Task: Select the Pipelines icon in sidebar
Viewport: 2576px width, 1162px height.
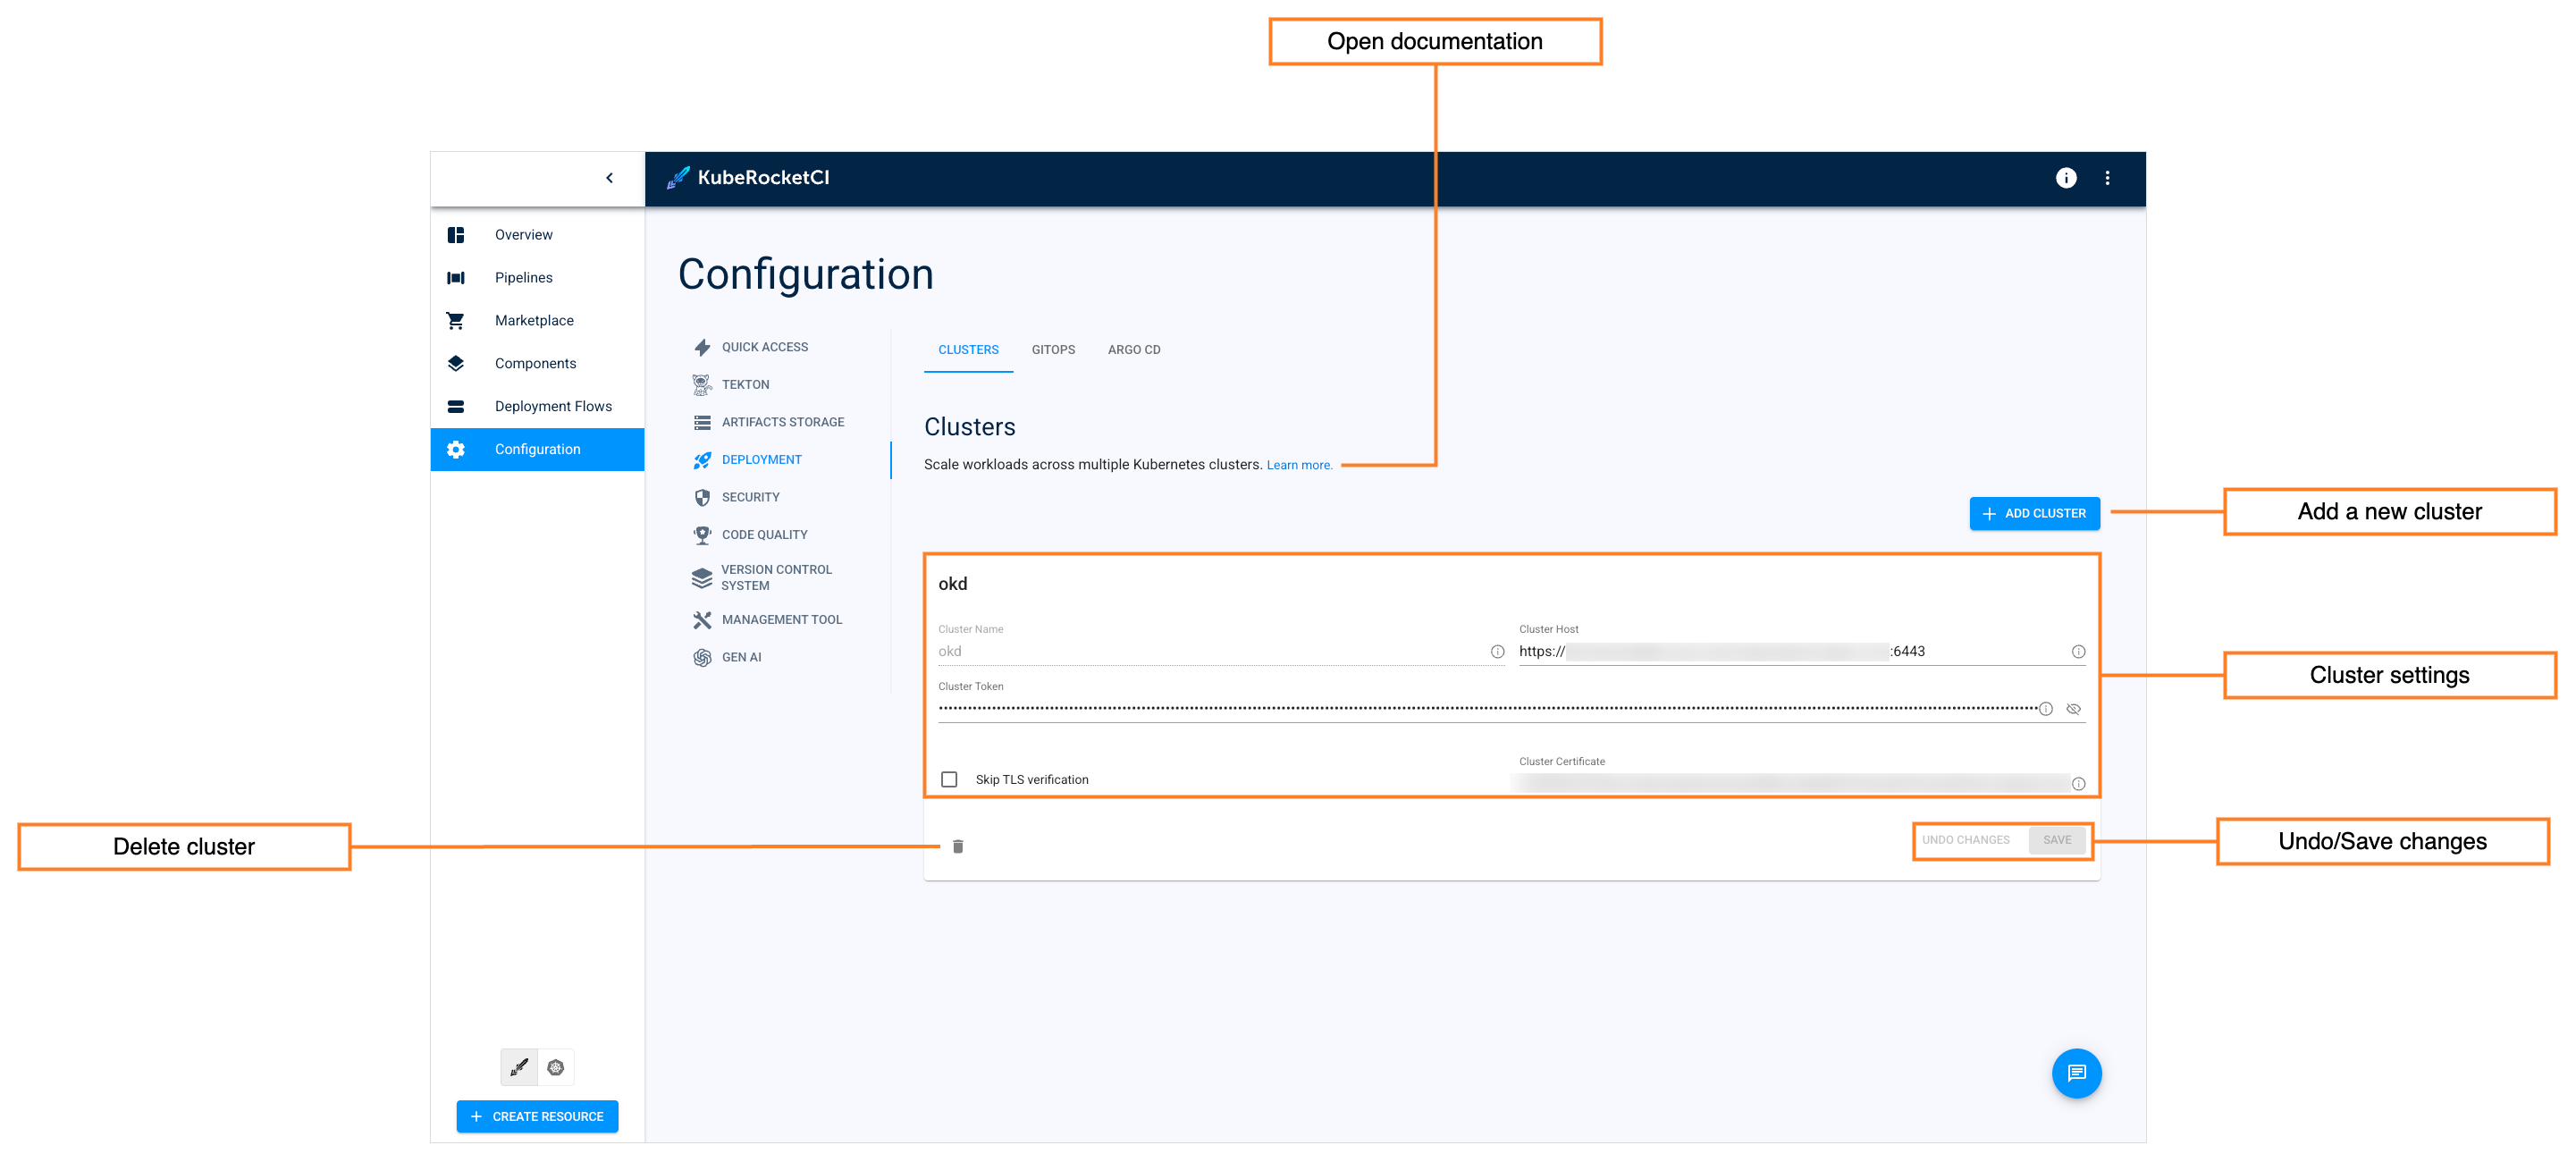Action: 456,277
